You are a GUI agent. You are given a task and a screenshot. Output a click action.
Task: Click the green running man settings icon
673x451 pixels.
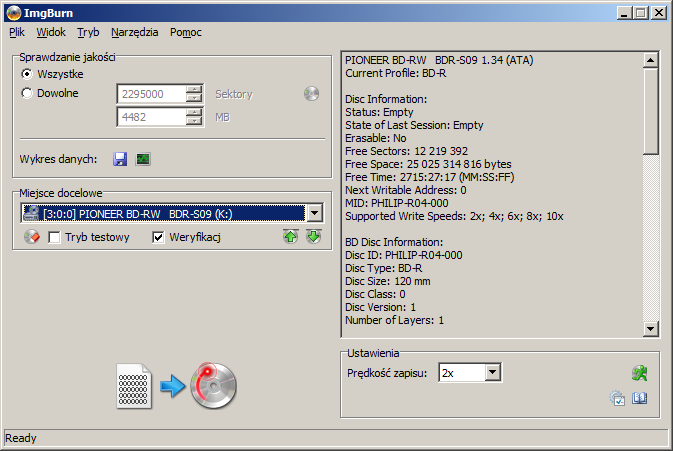tap(640, 373)
